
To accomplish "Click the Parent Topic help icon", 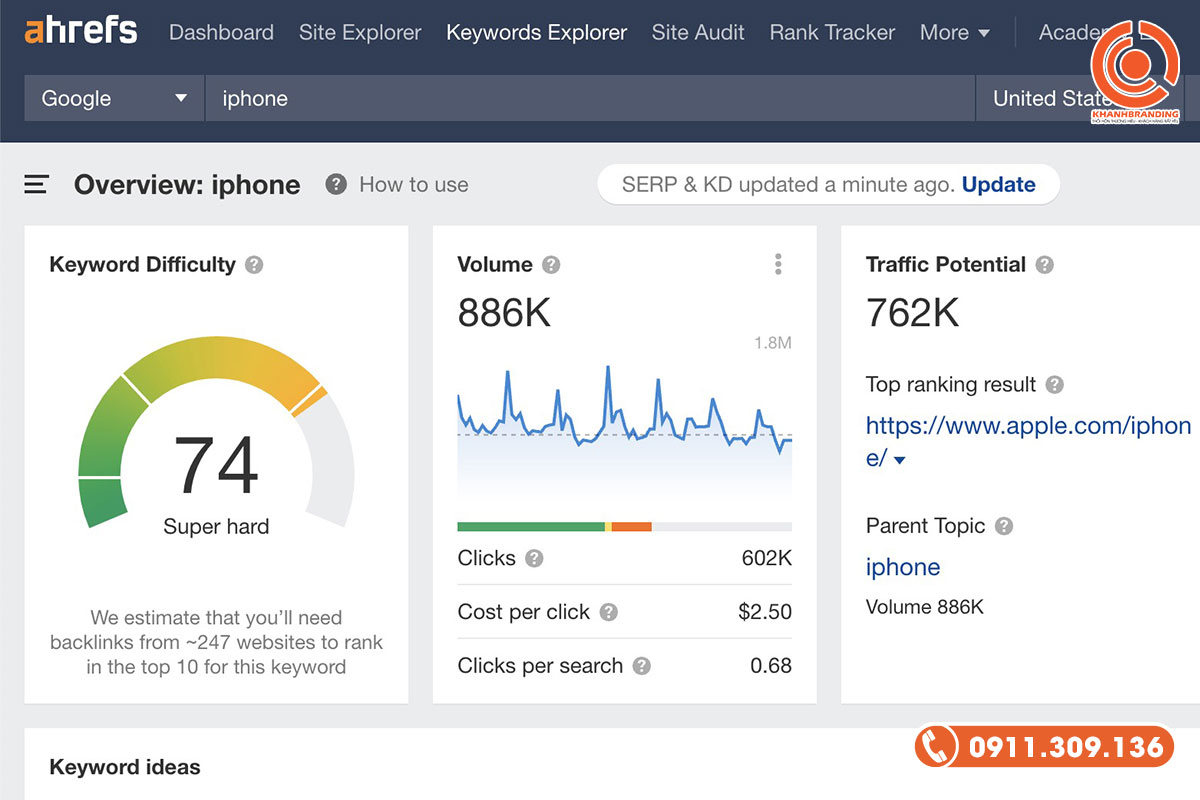I will (x=1004, y=526).
